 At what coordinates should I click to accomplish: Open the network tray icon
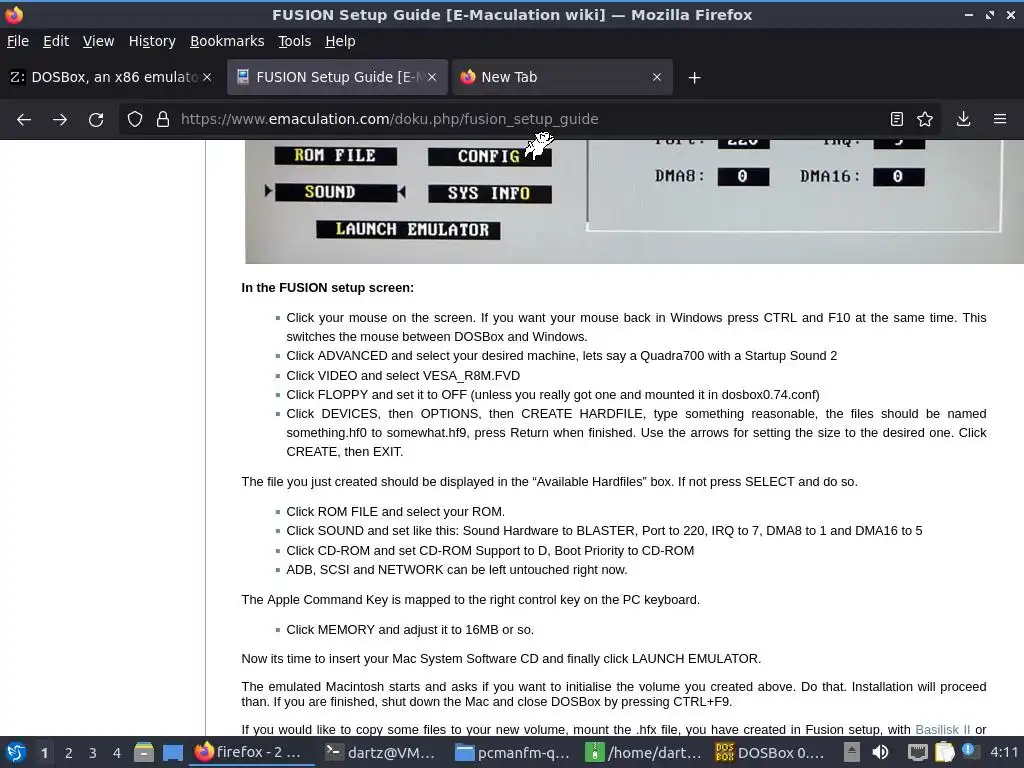click(918, 753)
